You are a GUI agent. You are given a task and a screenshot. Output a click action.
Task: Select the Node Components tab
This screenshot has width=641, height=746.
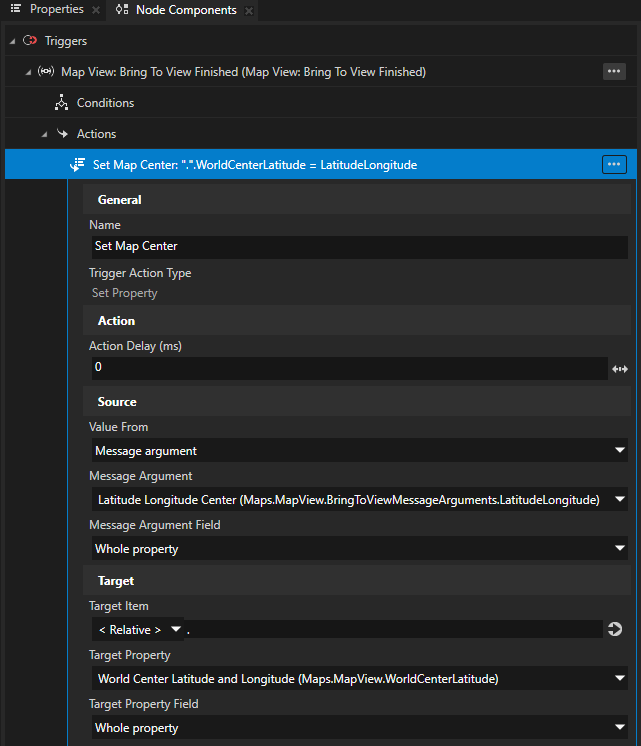175,10
